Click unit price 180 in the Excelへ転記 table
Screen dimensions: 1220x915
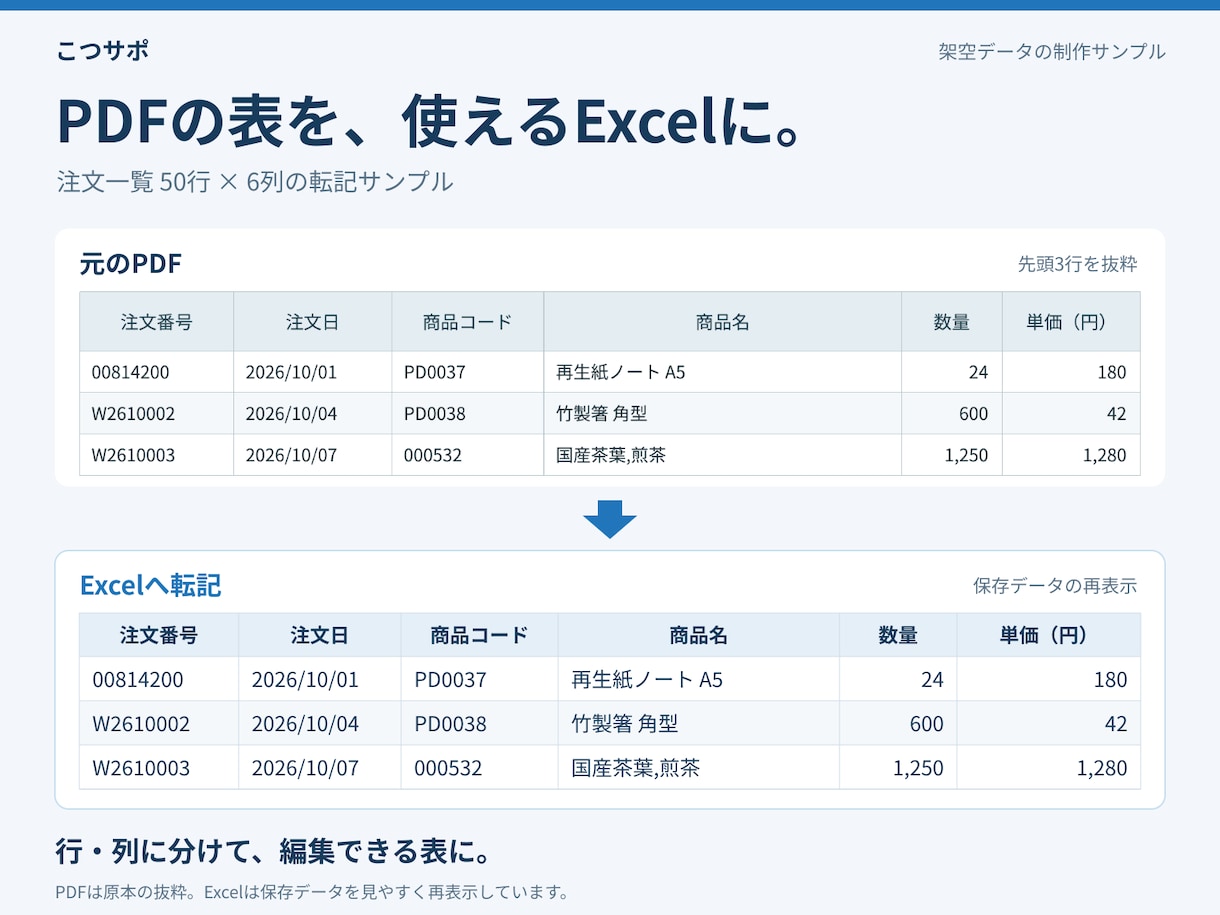coord(1110,680)
